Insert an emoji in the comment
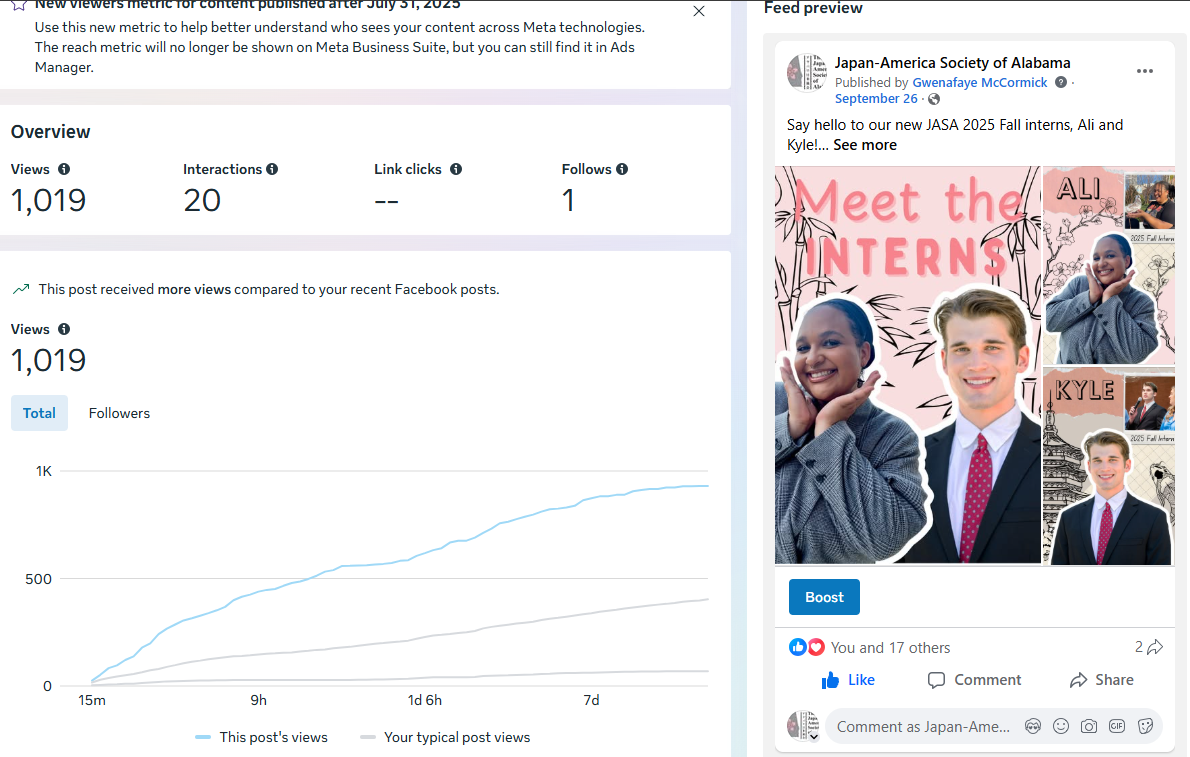The width and height of the screenshot is (1190, 757). (x=1061, y=726)
